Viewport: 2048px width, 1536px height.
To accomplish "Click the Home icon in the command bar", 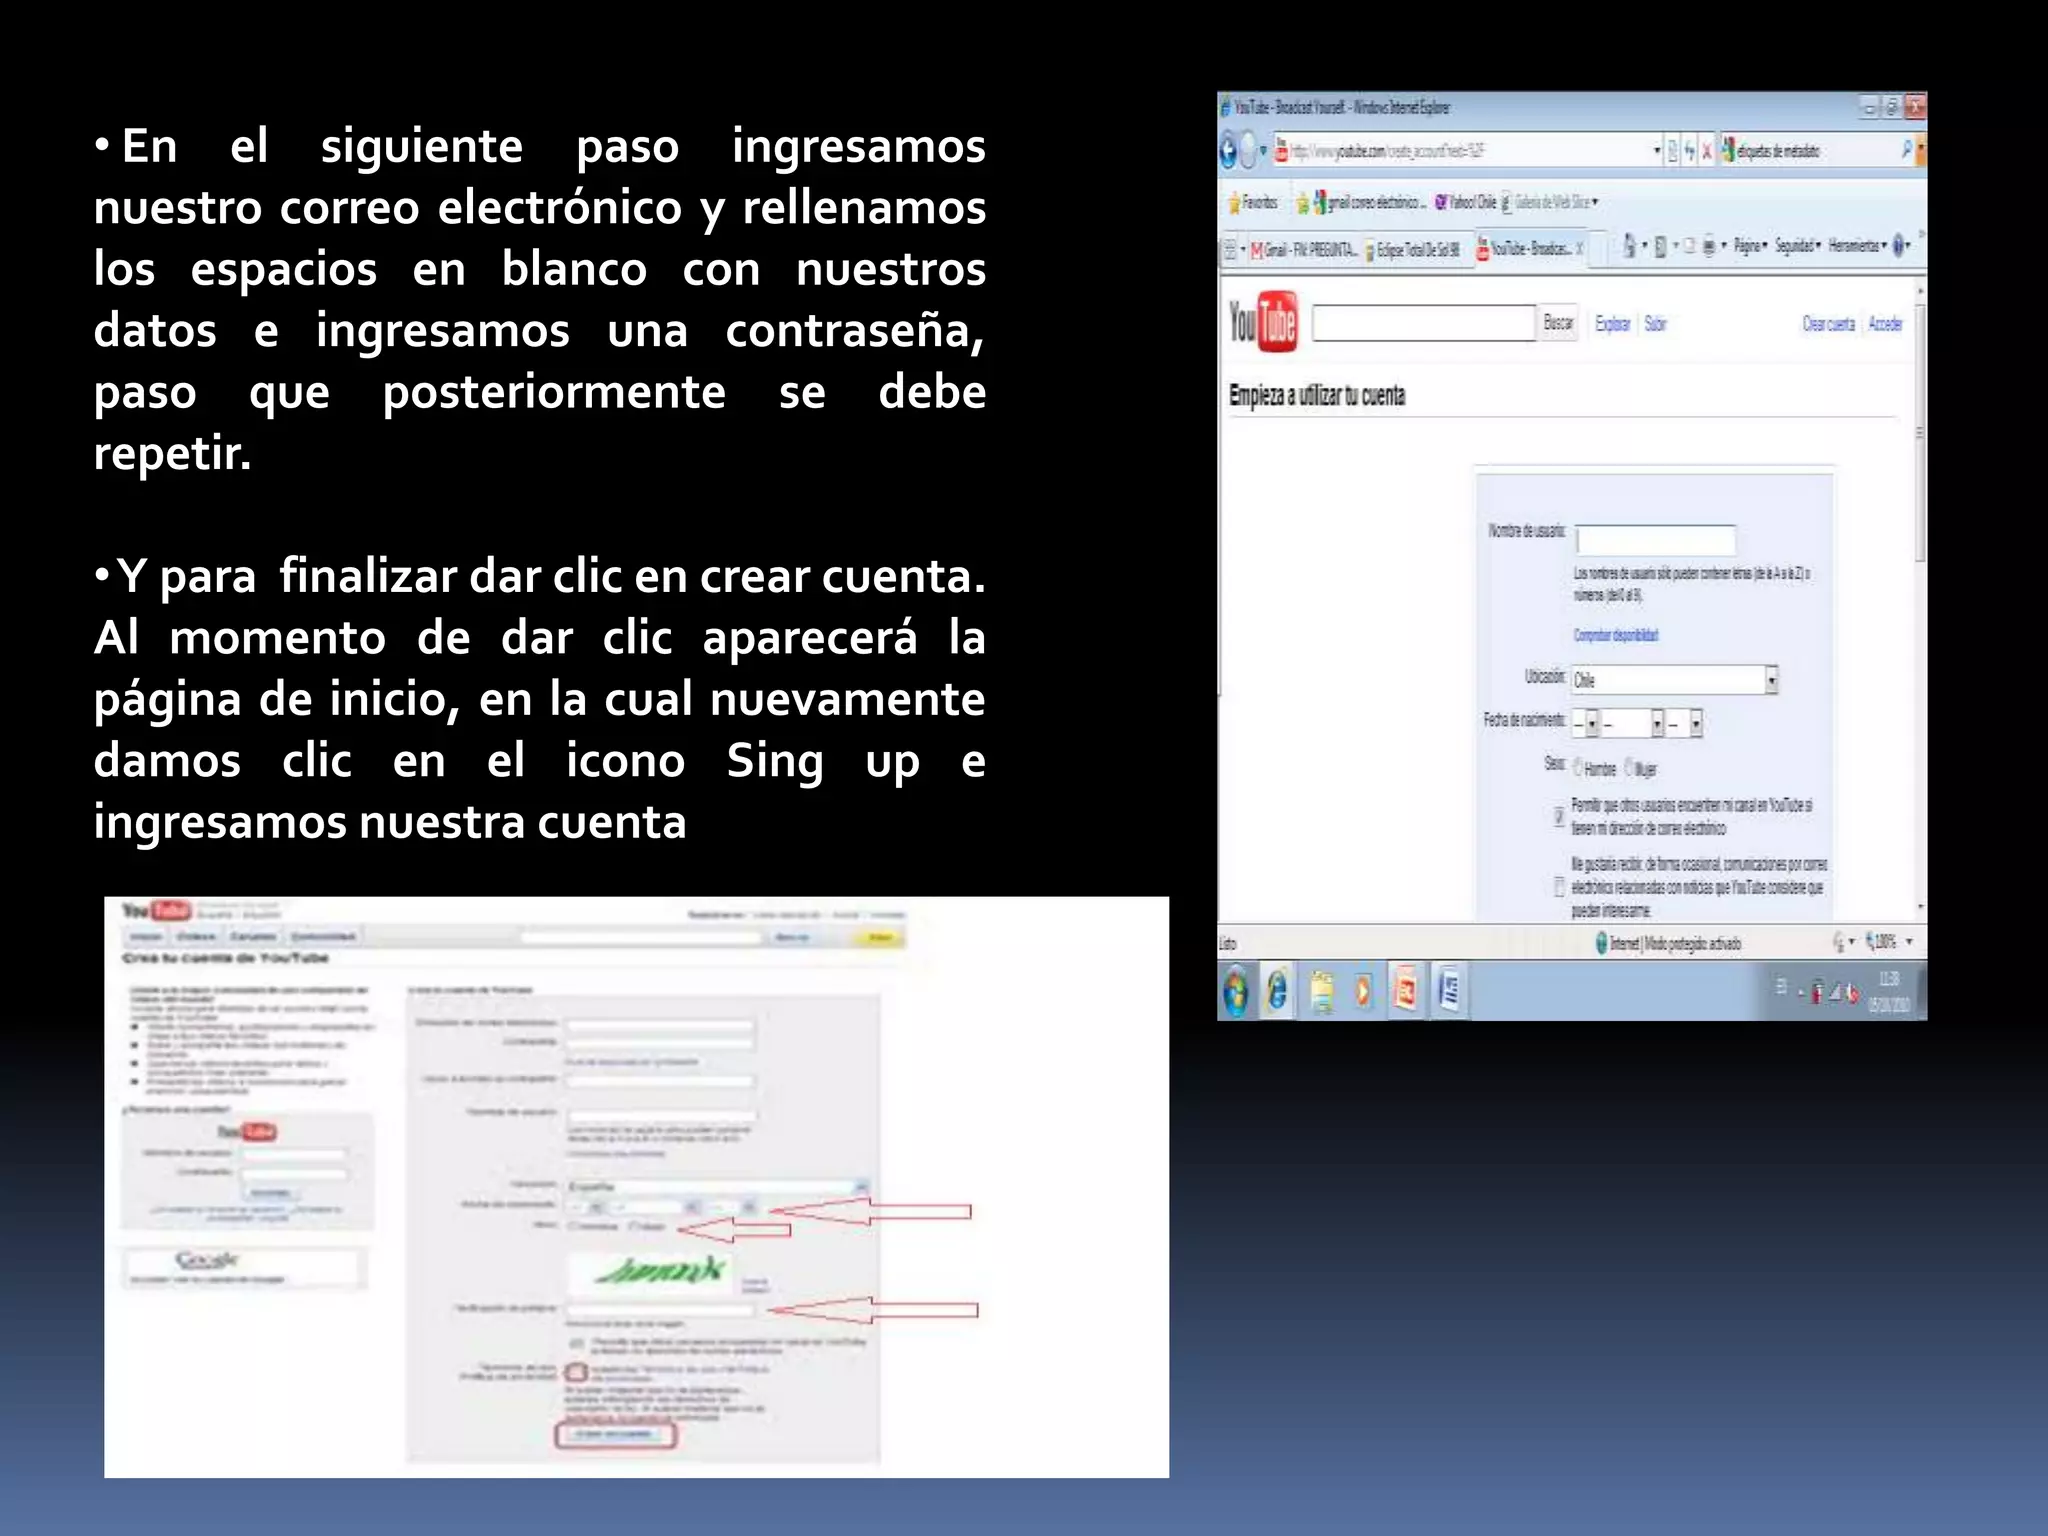I will click(1630, 245).
